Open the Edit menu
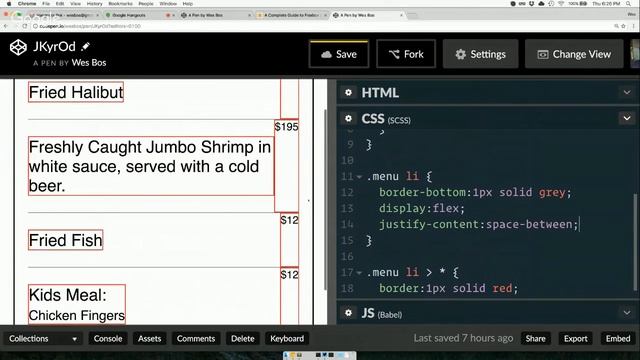Viewport: 640px width, 360px height. 60,3
